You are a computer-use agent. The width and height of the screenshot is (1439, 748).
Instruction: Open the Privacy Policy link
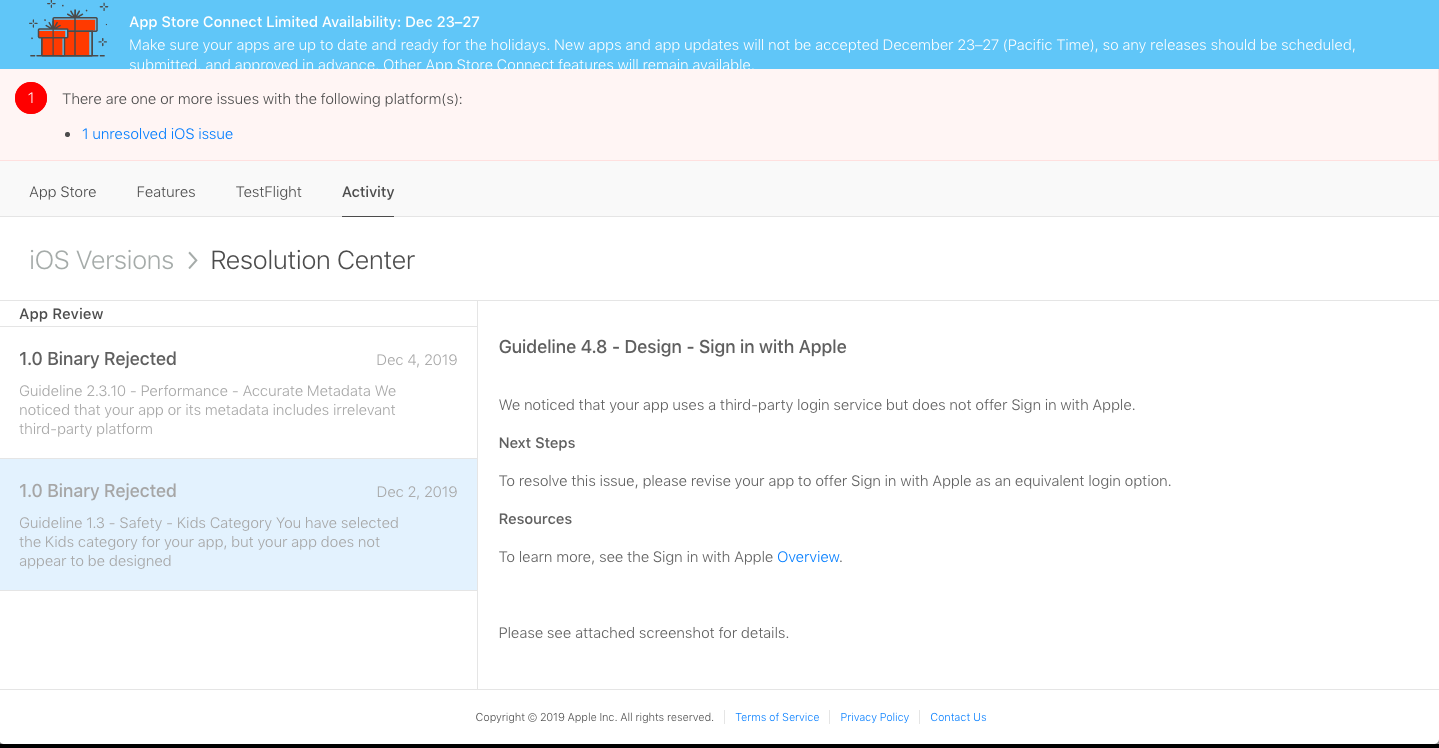pyautogui.click(x=874, y=717)
